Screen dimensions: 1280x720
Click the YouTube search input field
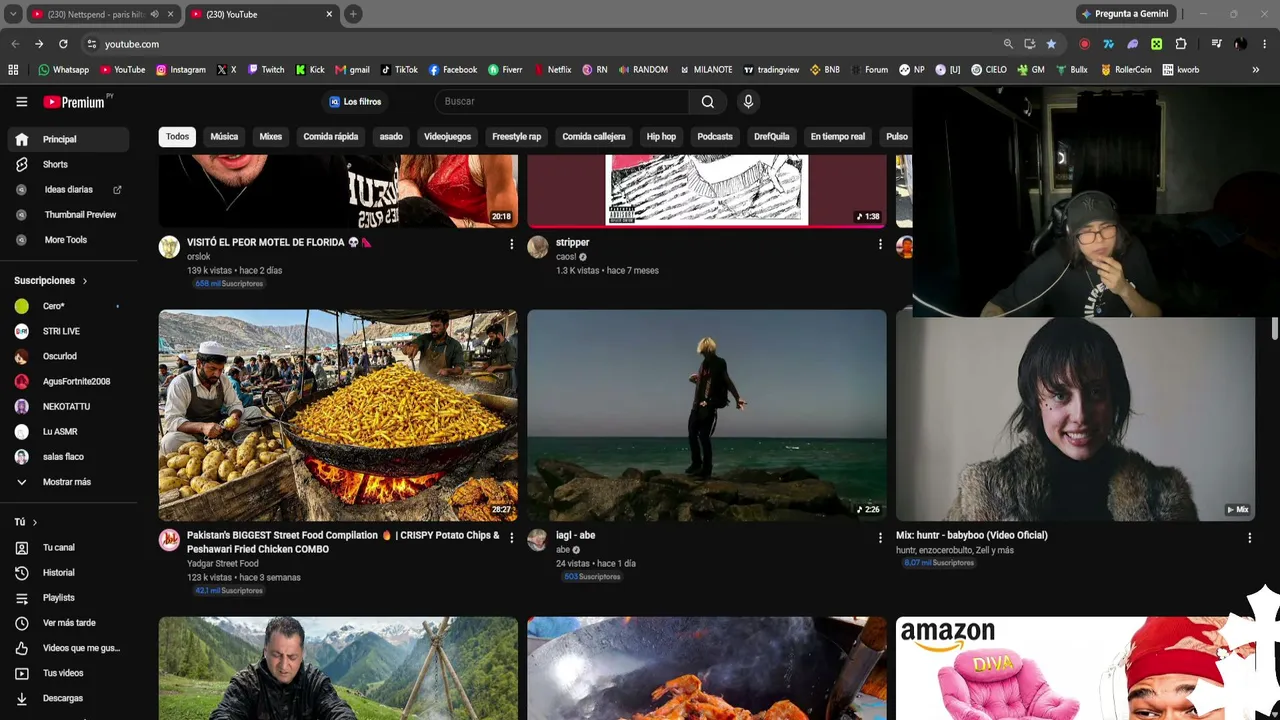point(561,101)
